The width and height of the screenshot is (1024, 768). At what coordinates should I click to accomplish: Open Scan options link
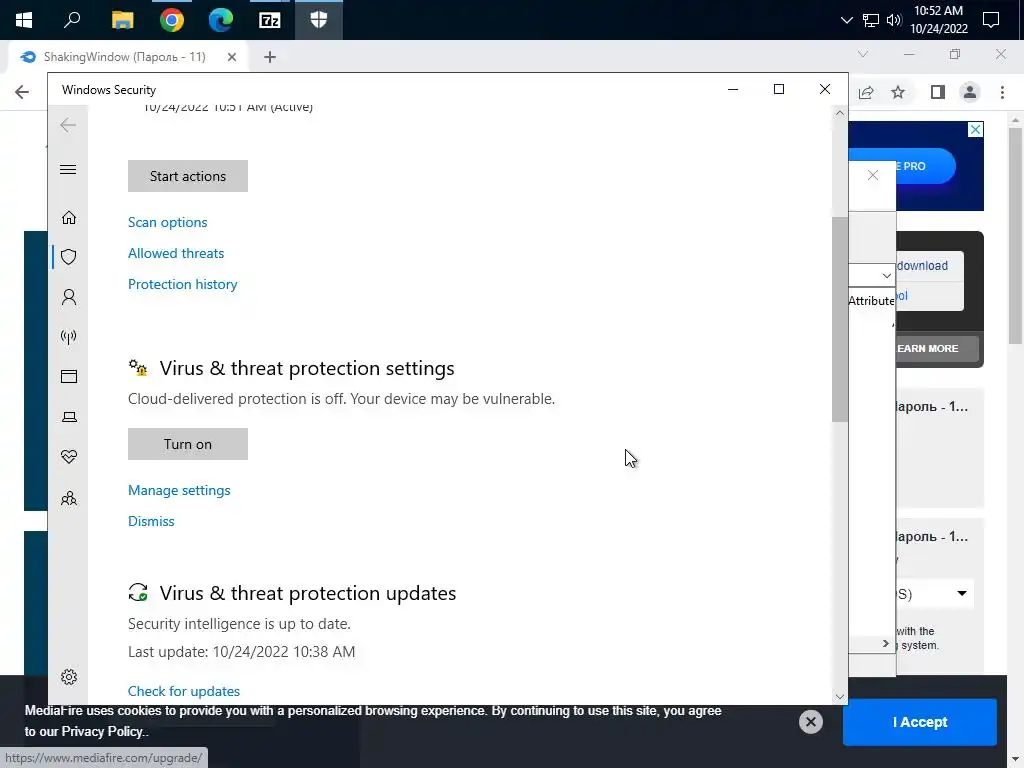167,222
